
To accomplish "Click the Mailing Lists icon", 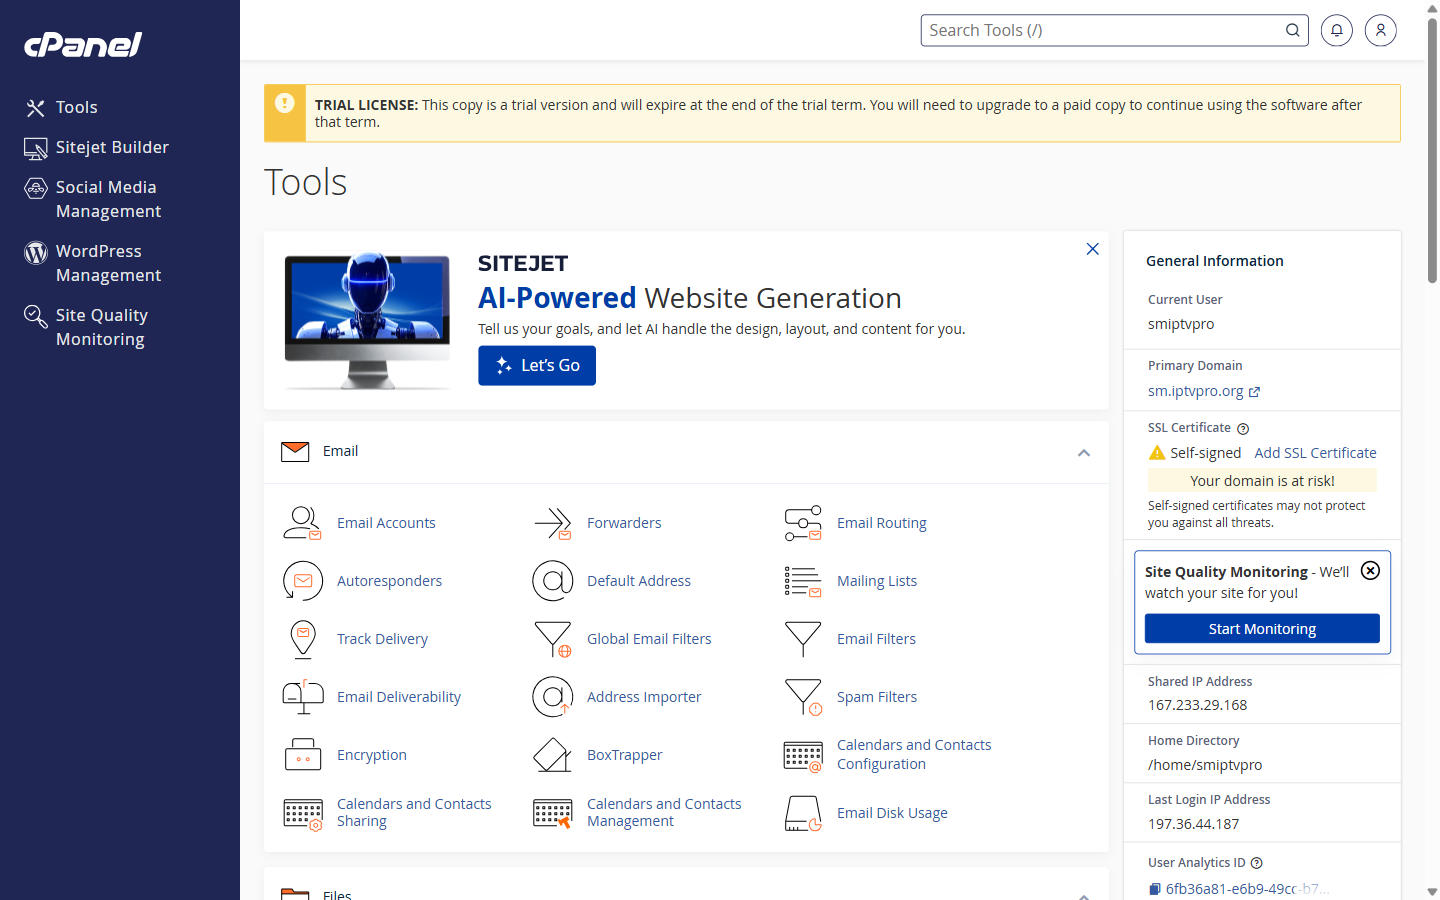I will click(802, 581).
